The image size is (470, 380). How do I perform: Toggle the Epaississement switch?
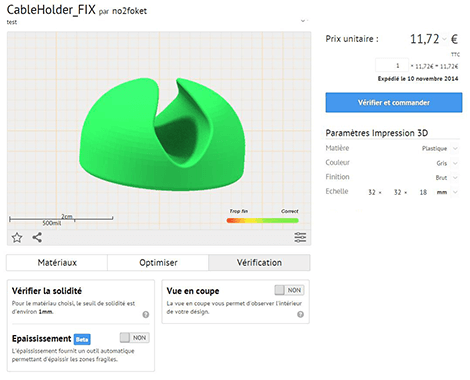[x=135, y=338]
